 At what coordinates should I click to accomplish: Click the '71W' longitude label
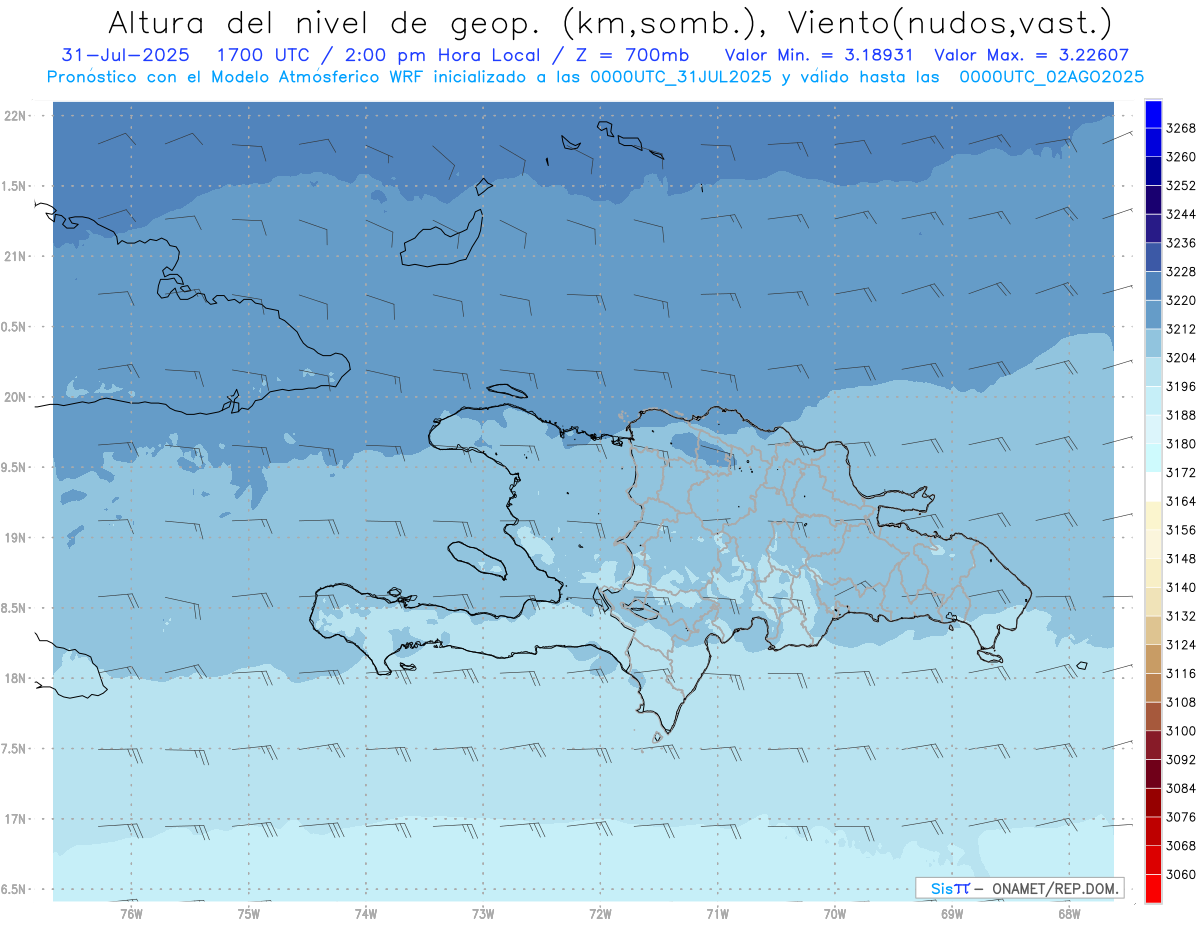pyautogui.click(x=717, y=913)
